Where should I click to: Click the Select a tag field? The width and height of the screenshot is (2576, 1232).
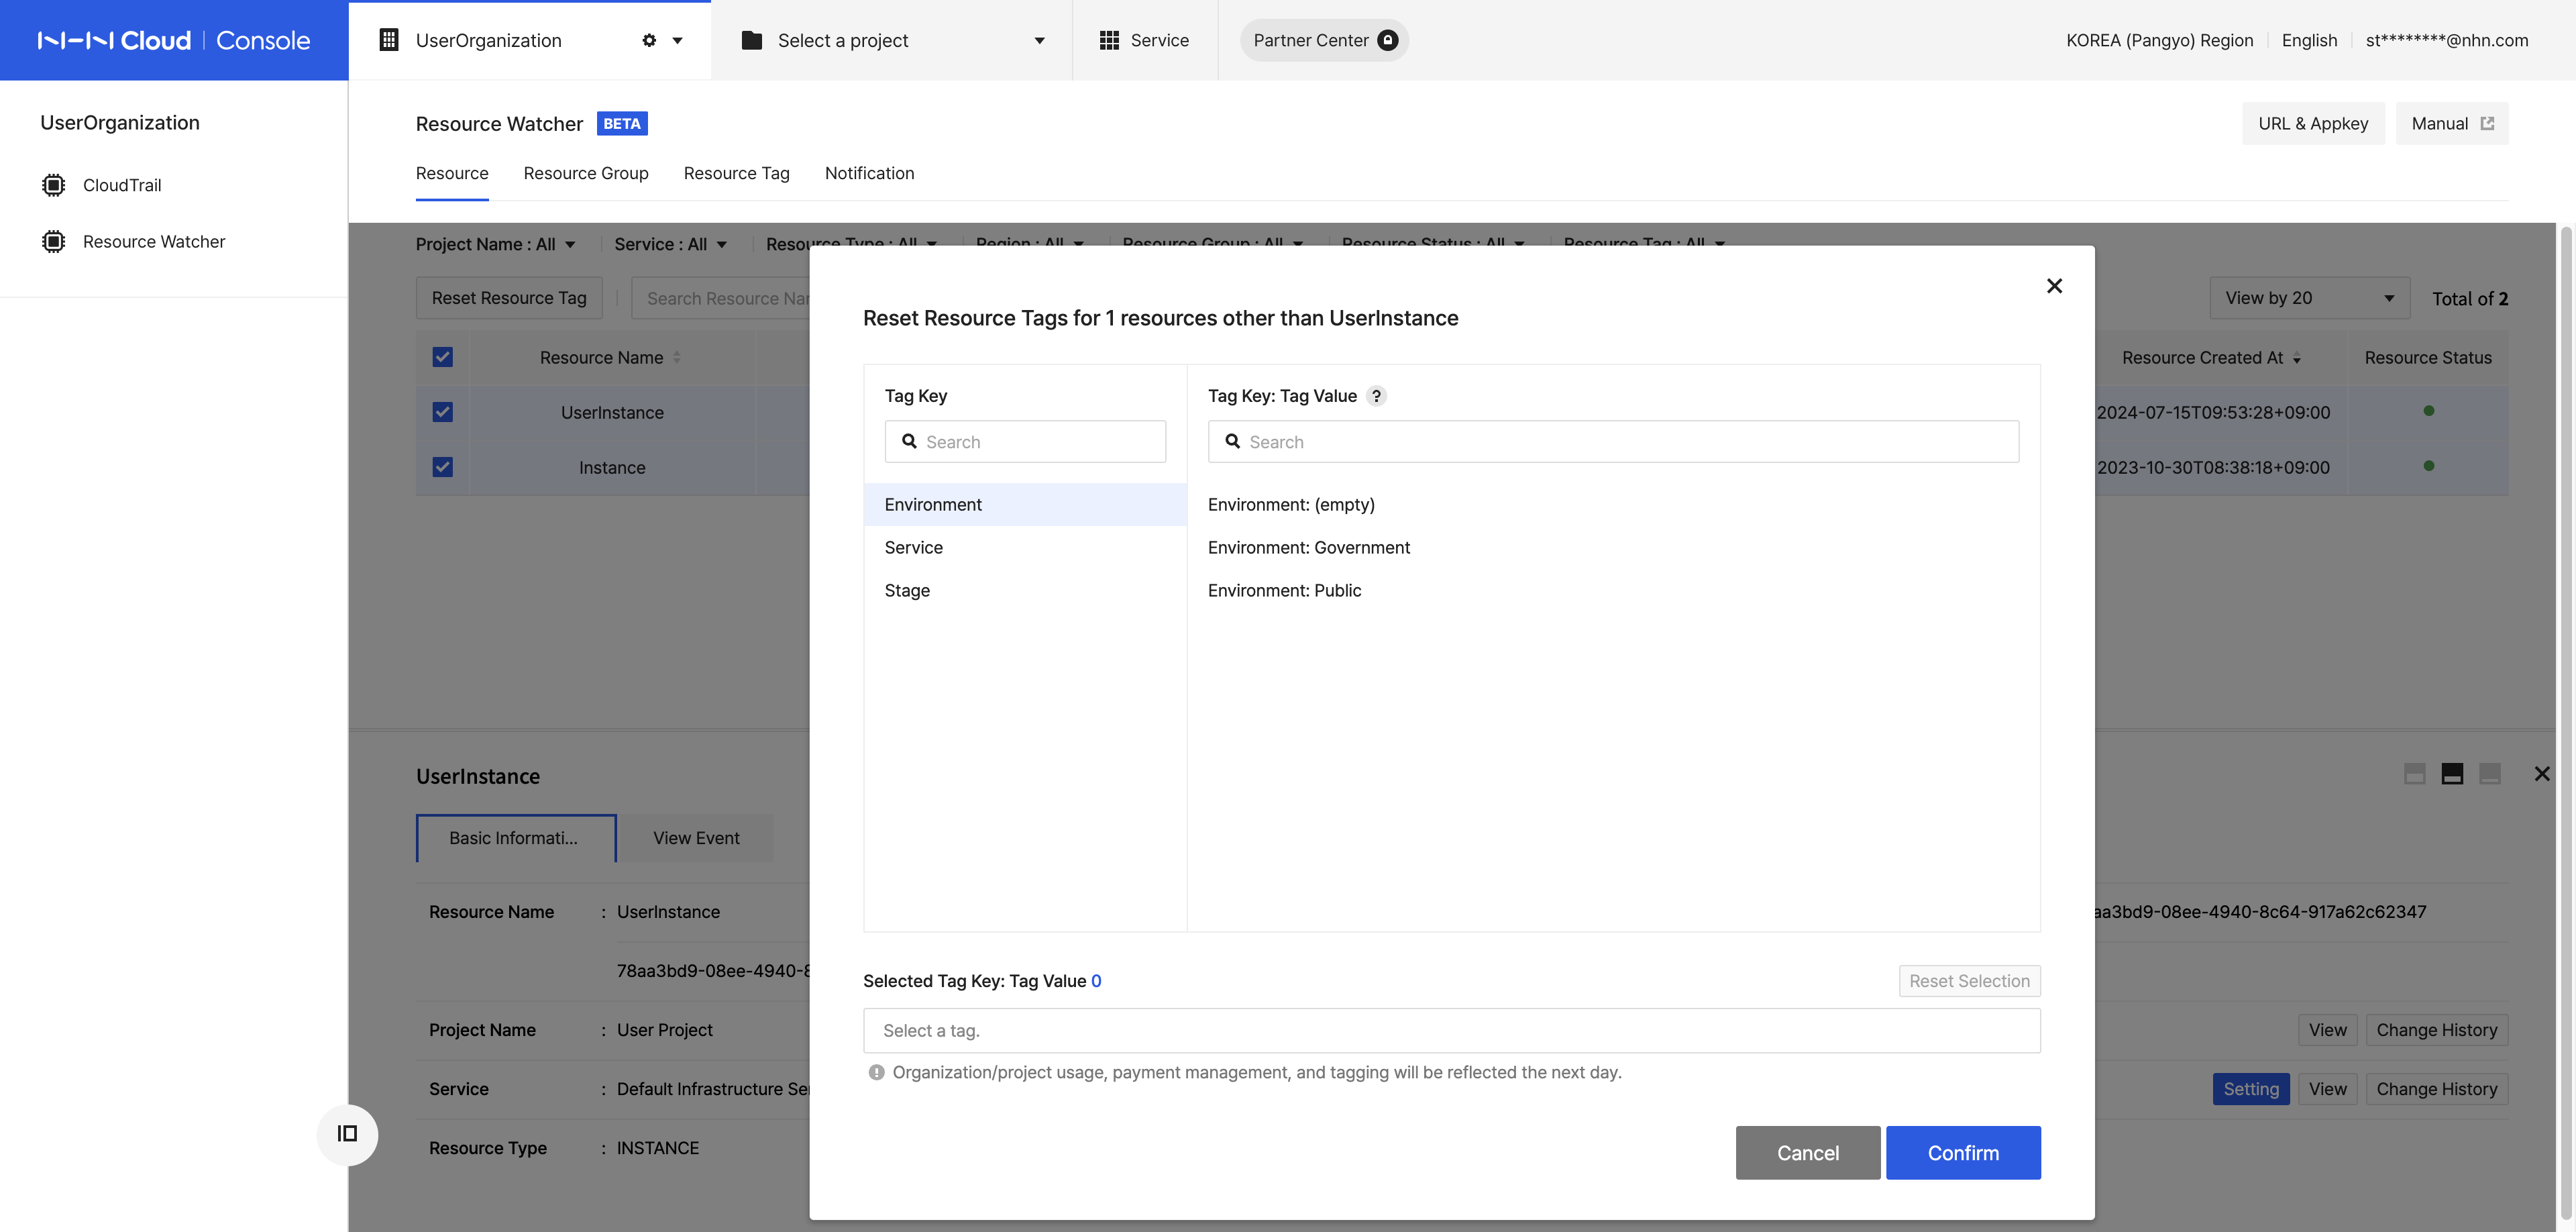(x=1451, y=1030)
